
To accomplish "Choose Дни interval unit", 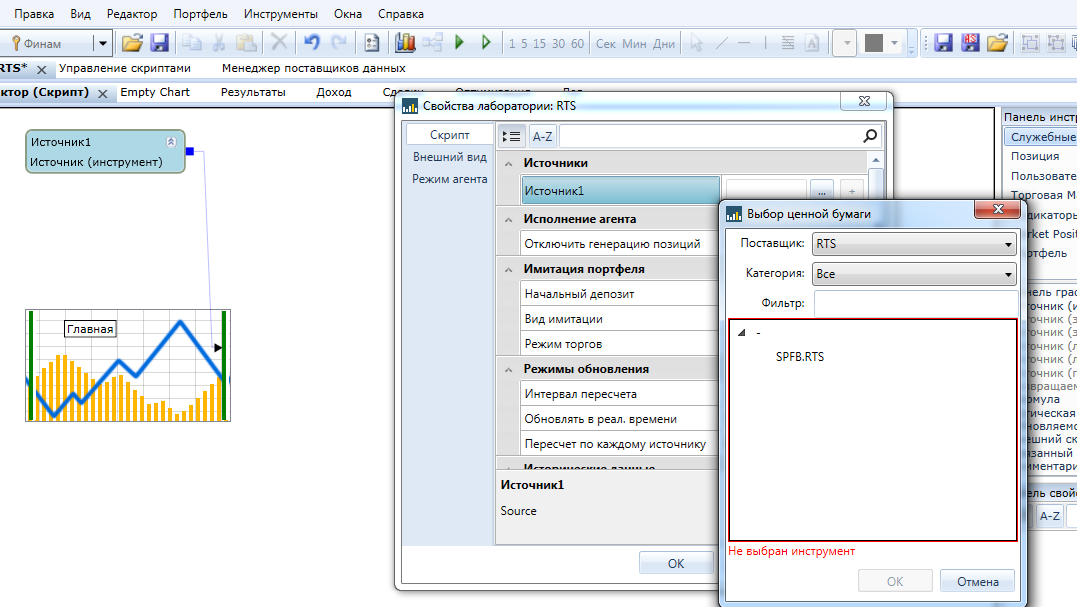I will 664,44.
